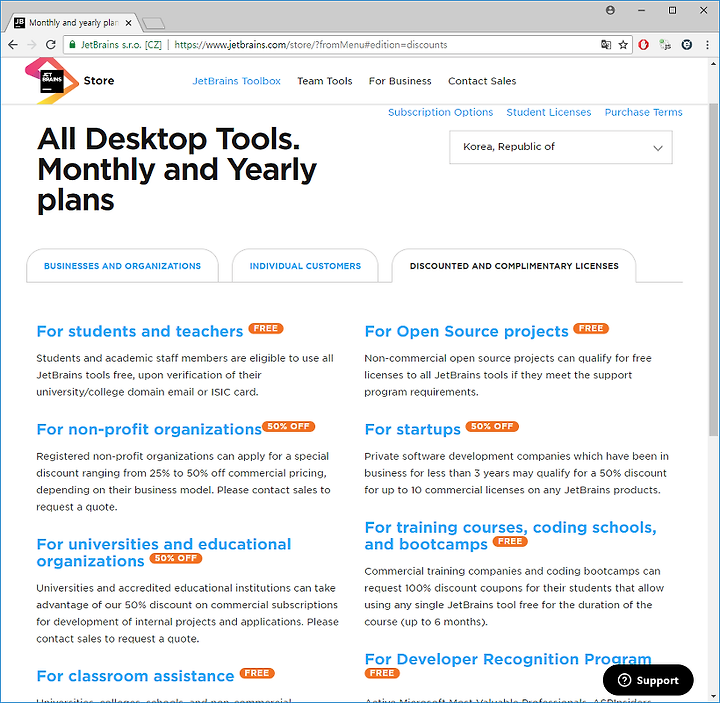Open the red Opera-style extension icon
The image size is (720, 703).
643,45
